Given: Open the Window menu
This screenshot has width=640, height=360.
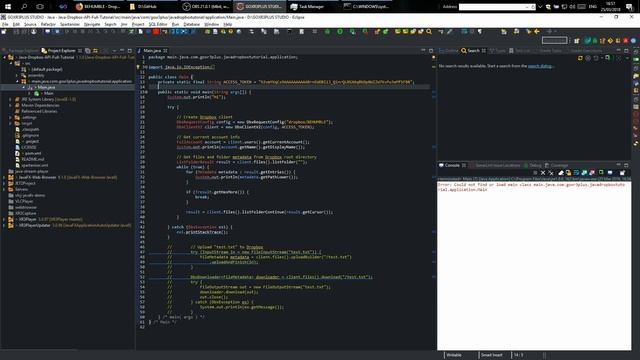Looking at the screenshot, I should (211, 24).
